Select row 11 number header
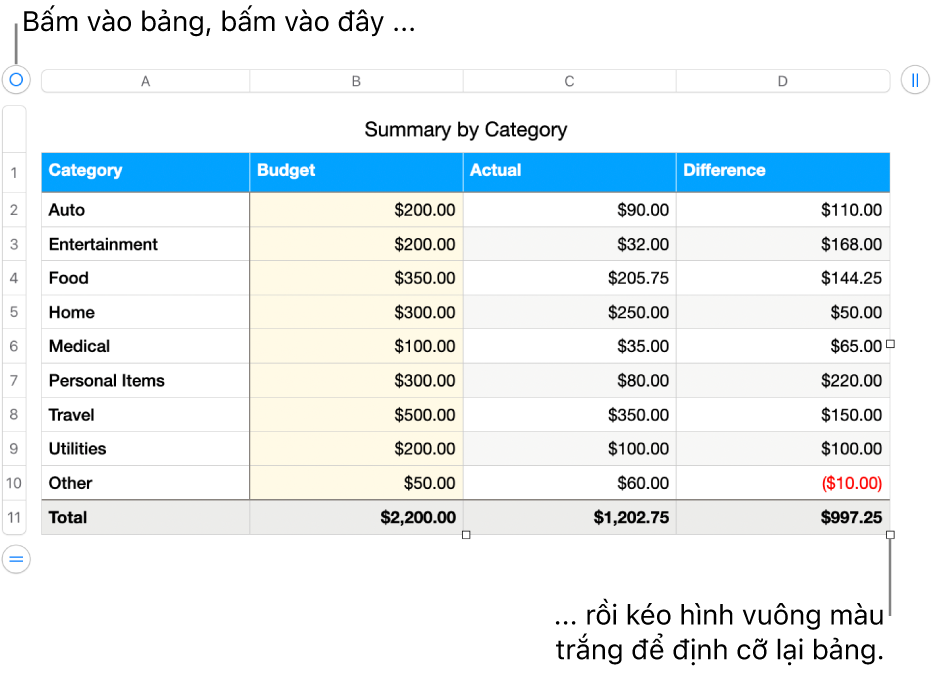This screenshot has height=676, width=931. [15, 518]
